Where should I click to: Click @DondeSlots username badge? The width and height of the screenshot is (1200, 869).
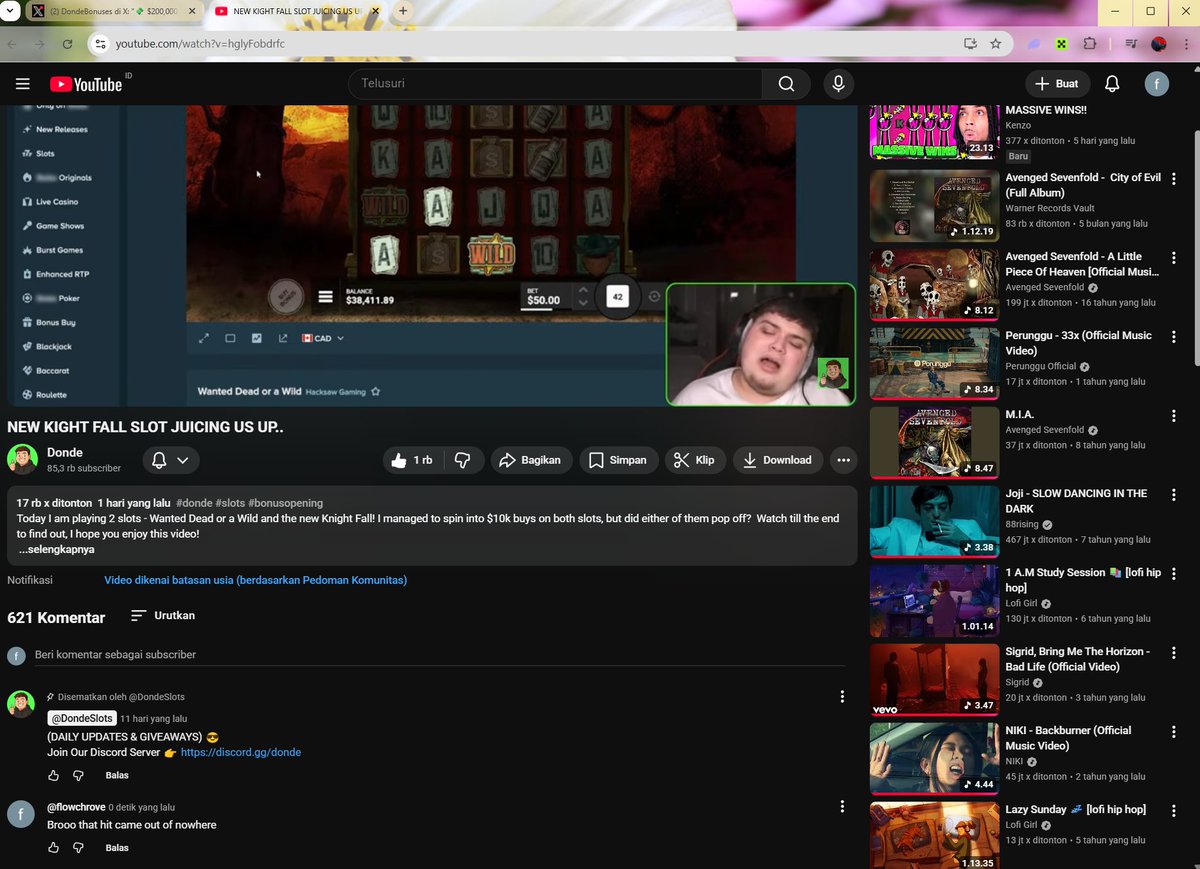click(82, 718)
